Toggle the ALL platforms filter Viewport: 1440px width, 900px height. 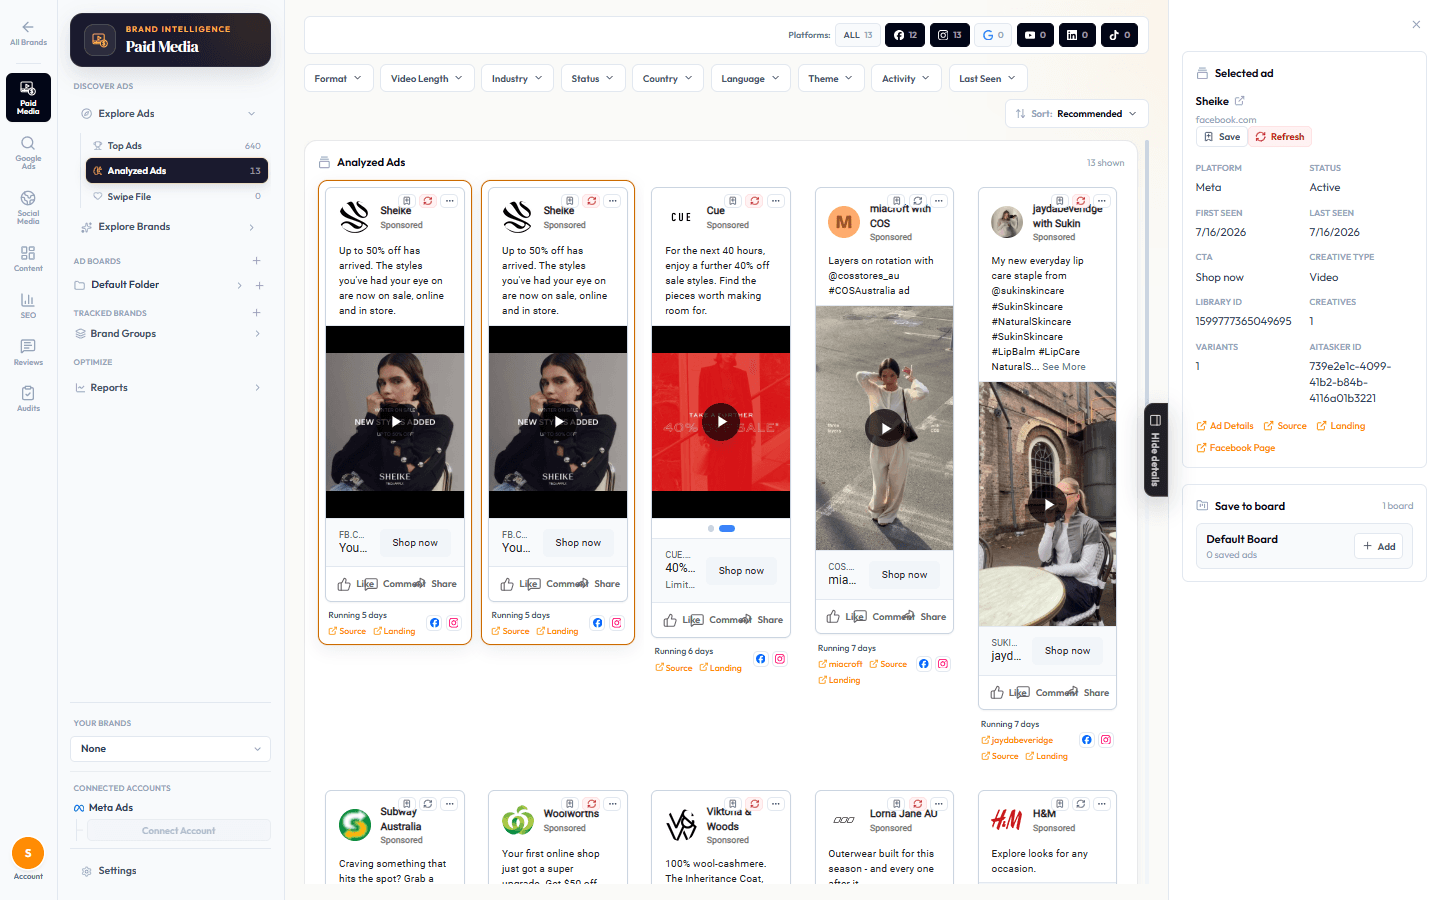tap(858, 35)
